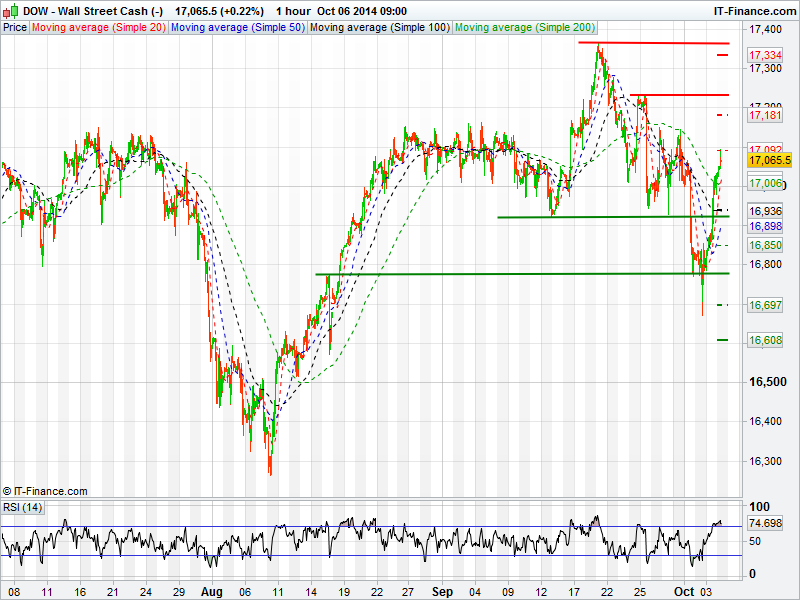Viewport: 800px width, 600px height.
Task: Click the red 17,334 resistance label
Action: [765, 55]
